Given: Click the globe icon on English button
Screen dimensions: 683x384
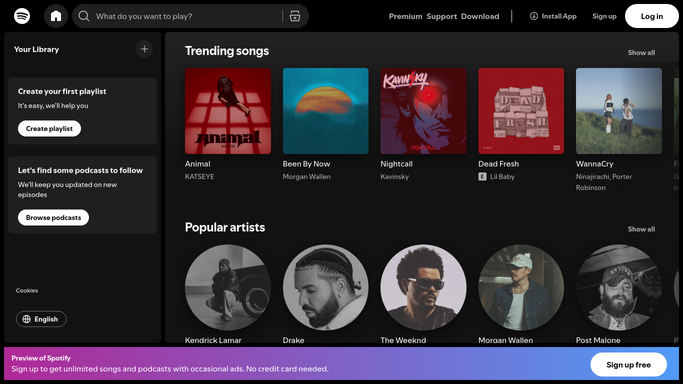Looking at the screenshot, I should pos(27,319).
